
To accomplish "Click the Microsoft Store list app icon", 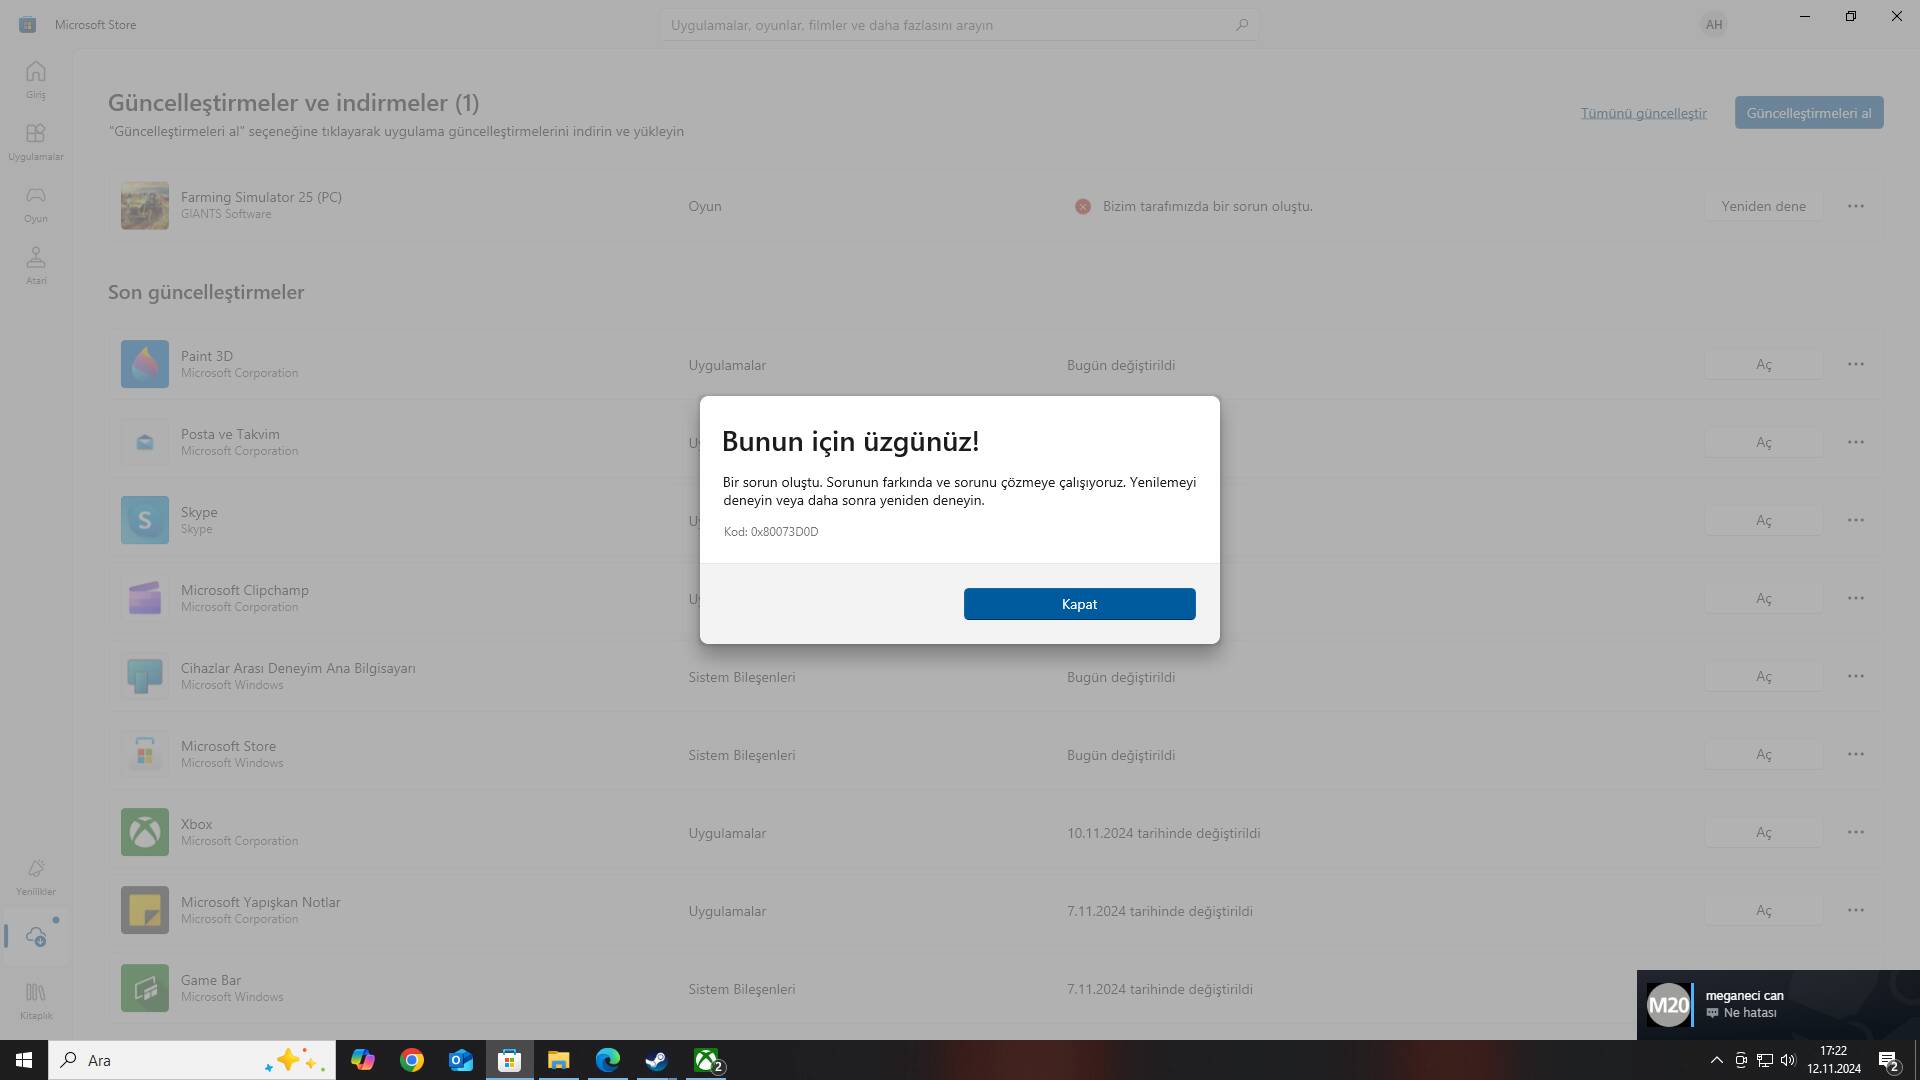I will click(145, 754).
